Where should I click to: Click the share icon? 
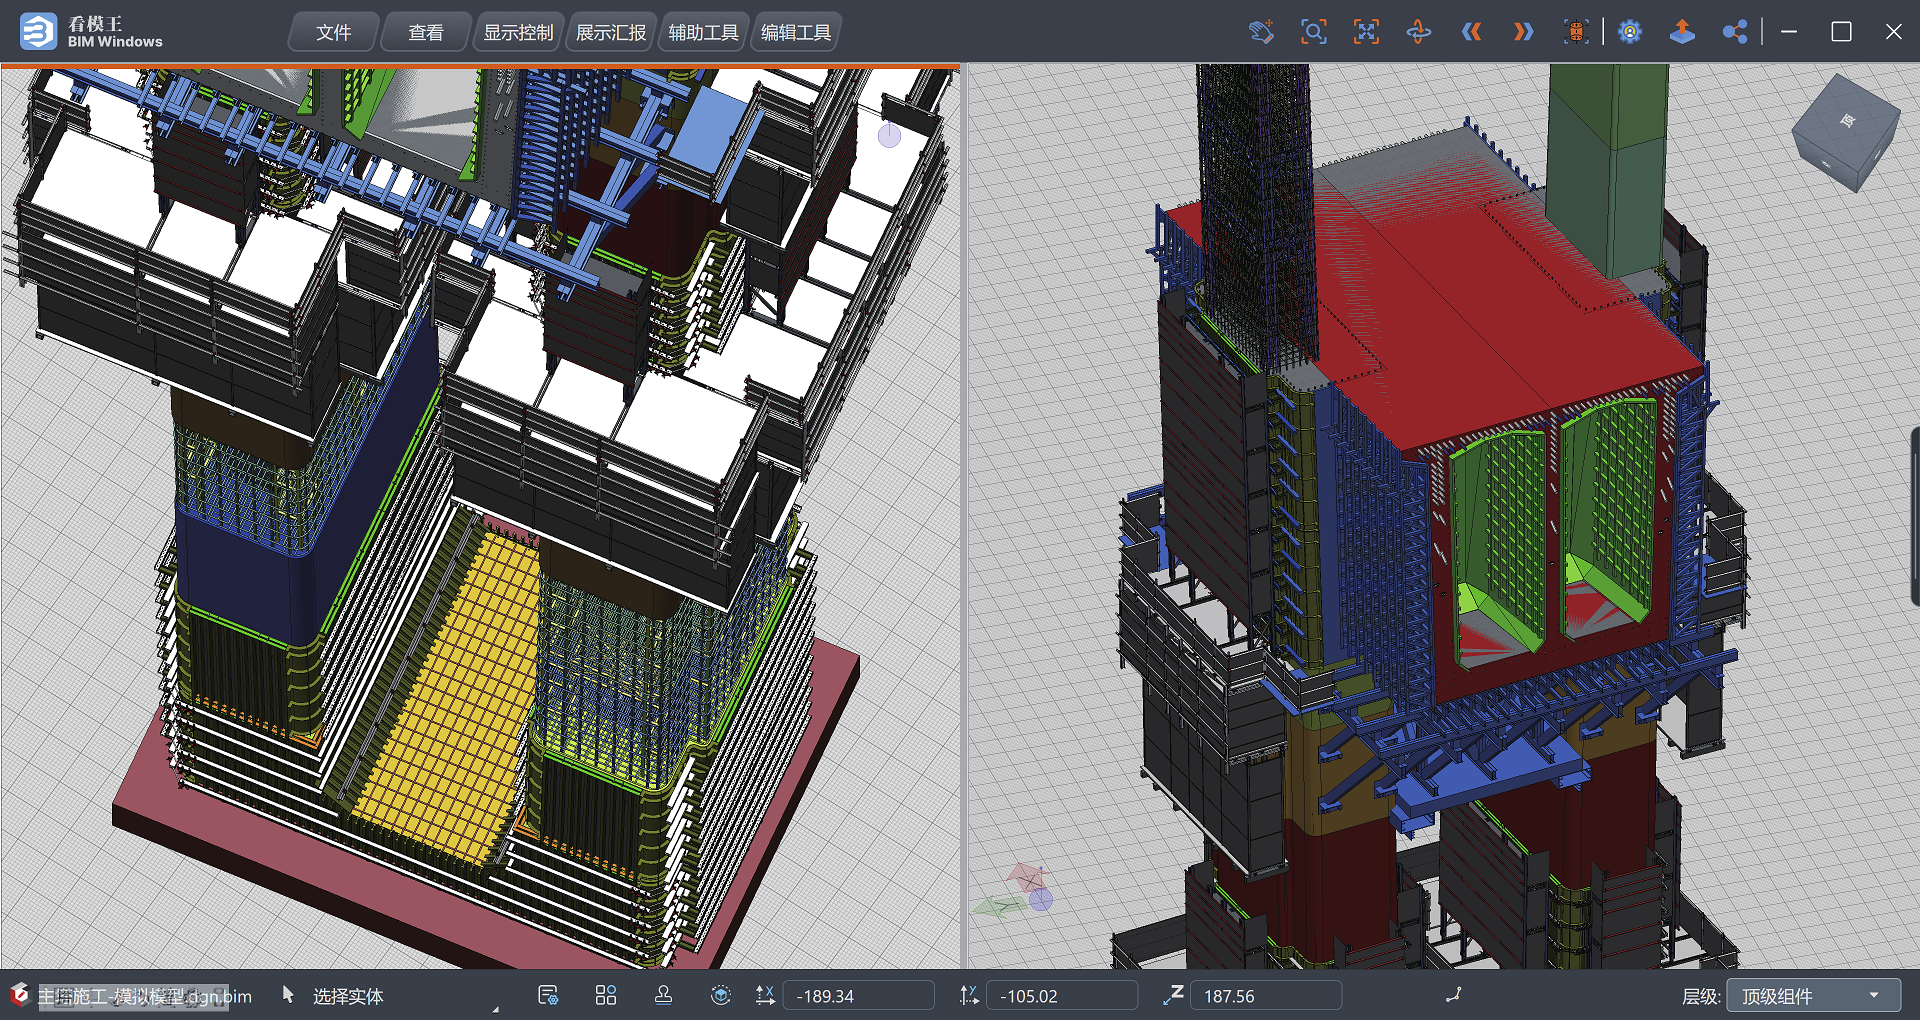1735,32
